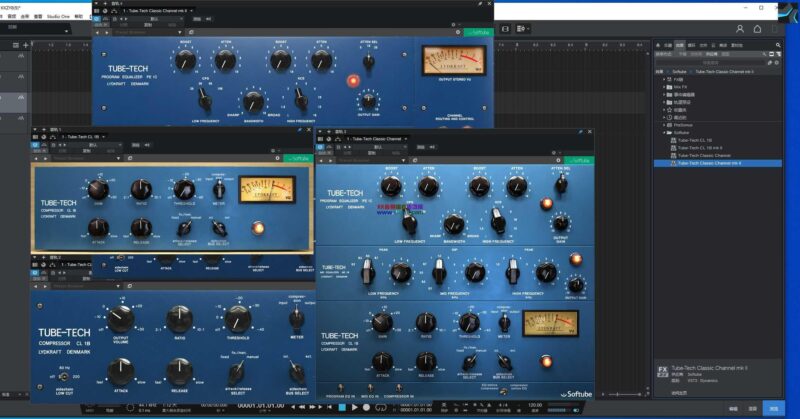Click the 4/4 time signature
Screen dimensions: 800x419
tap(503, 405)
